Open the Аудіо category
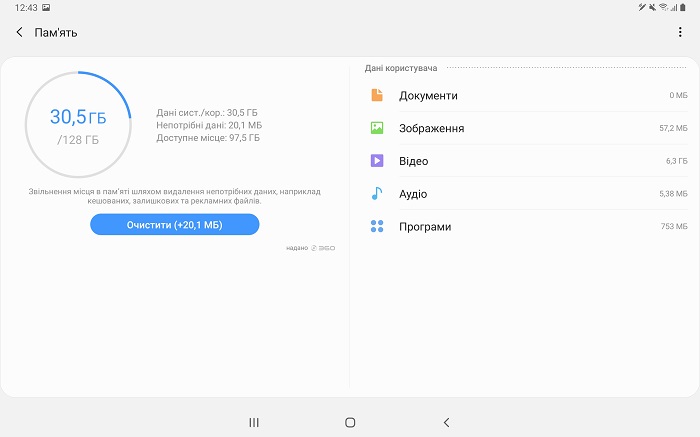 [x=529, y=194]
